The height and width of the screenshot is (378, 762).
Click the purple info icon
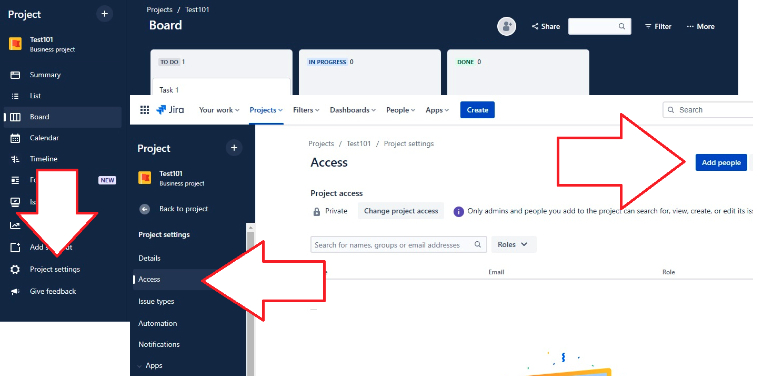click(x=458, y=212)
